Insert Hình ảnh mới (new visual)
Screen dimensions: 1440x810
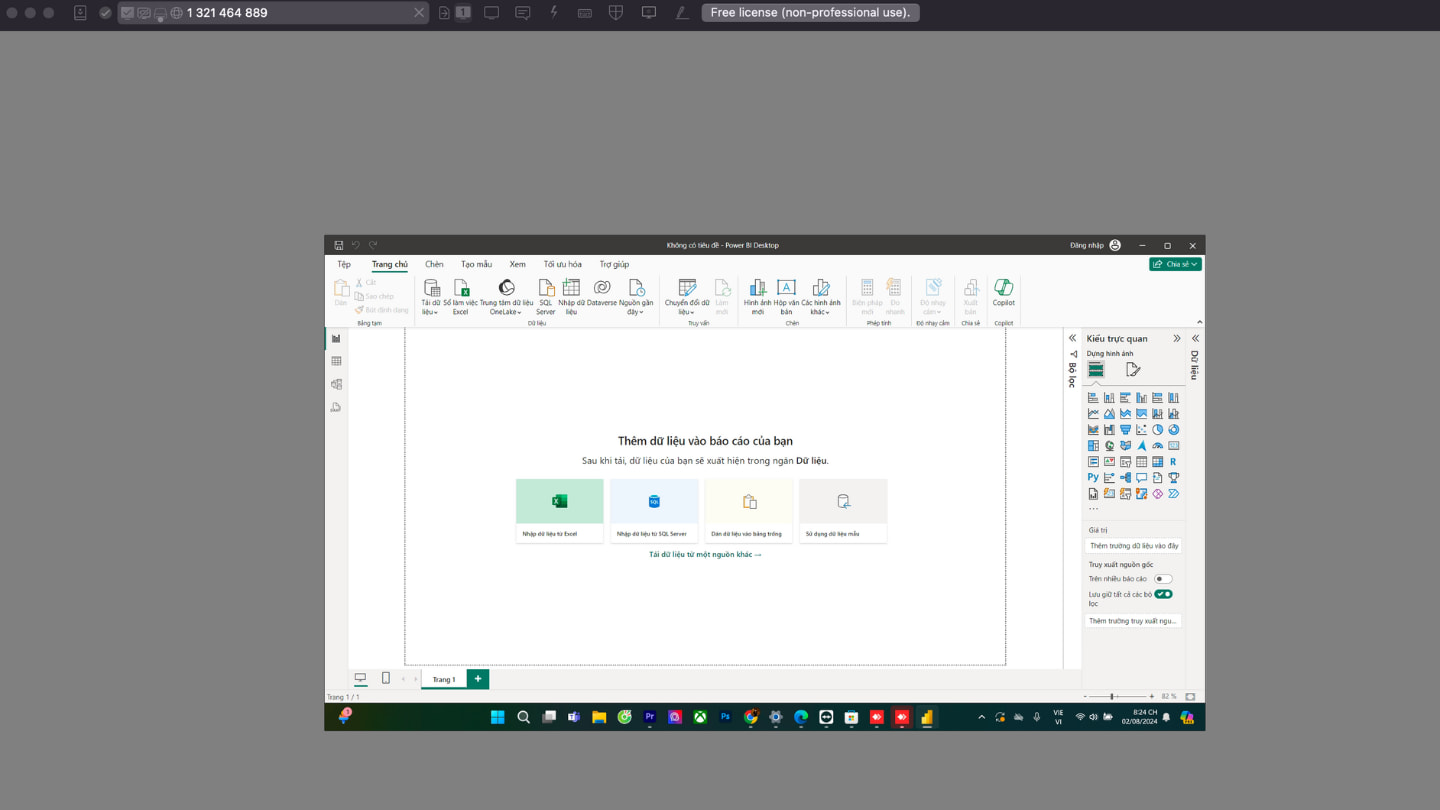pyautogui.click(x=757, y=297)
